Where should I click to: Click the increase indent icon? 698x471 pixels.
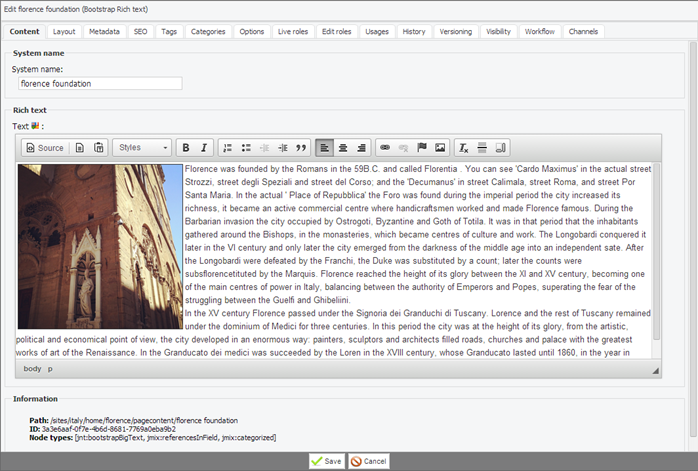tap(283, 148)
